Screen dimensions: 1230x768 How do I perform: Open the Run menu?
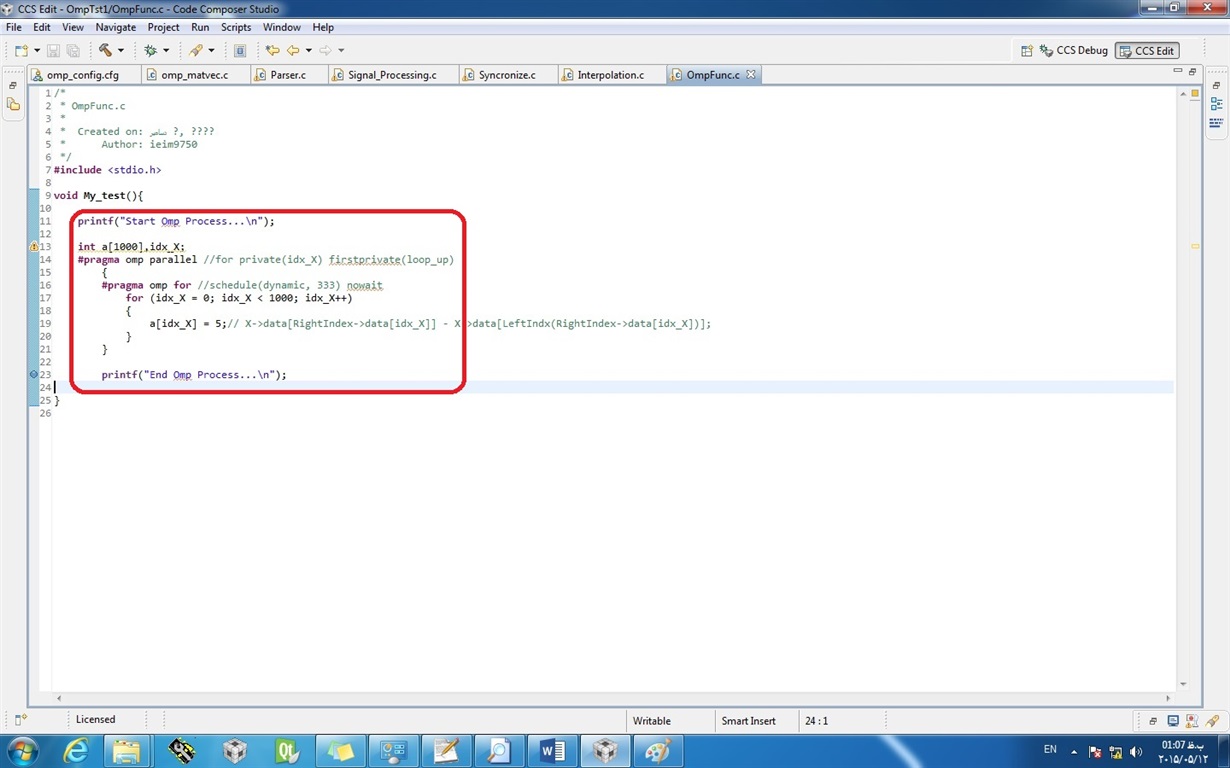point(200,27)
